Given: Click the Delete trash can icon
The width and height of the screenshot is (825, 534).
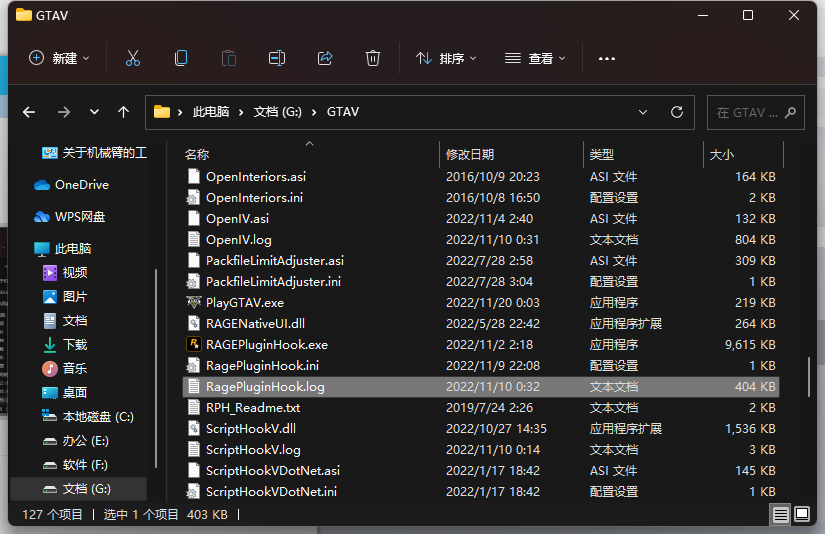Looking at the screenshot, I should pos(373,58).
